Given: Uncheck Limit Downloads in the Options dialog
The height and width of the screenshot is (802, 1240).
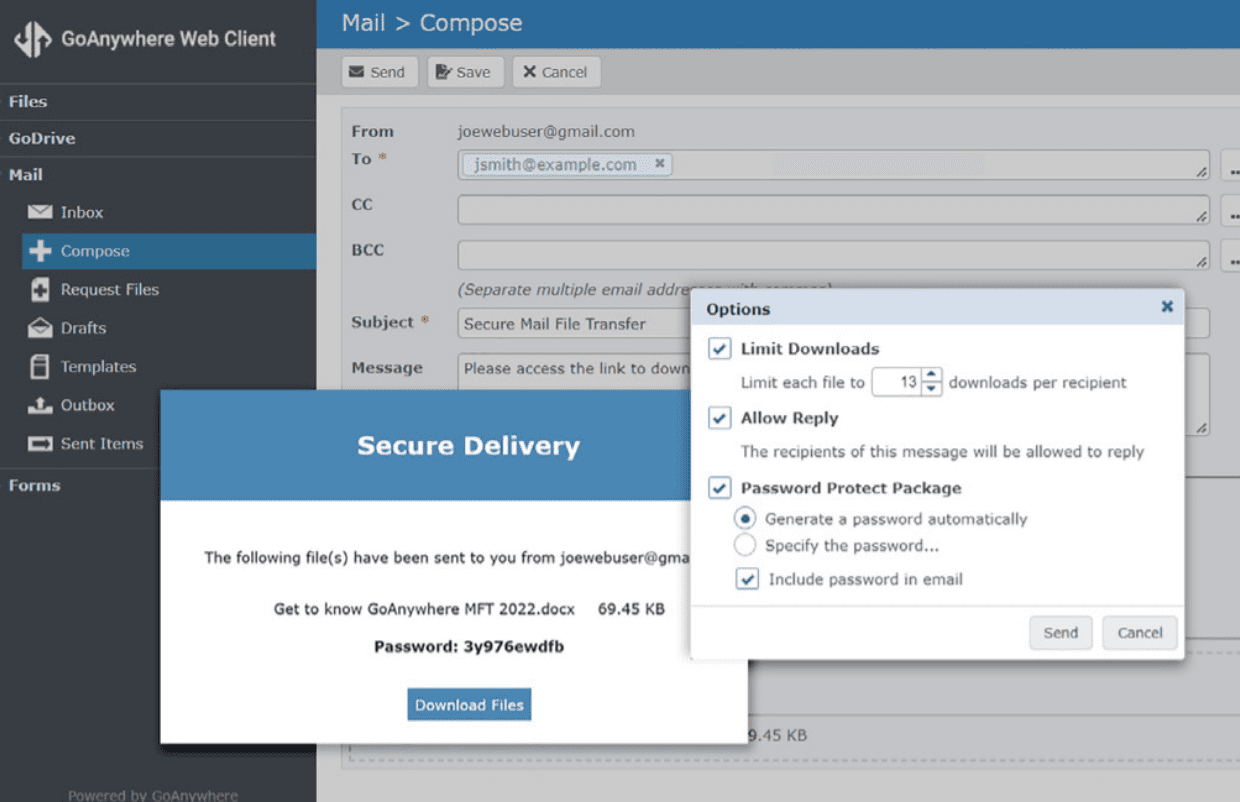Looking at the screenshot, I should click(721, 348).
